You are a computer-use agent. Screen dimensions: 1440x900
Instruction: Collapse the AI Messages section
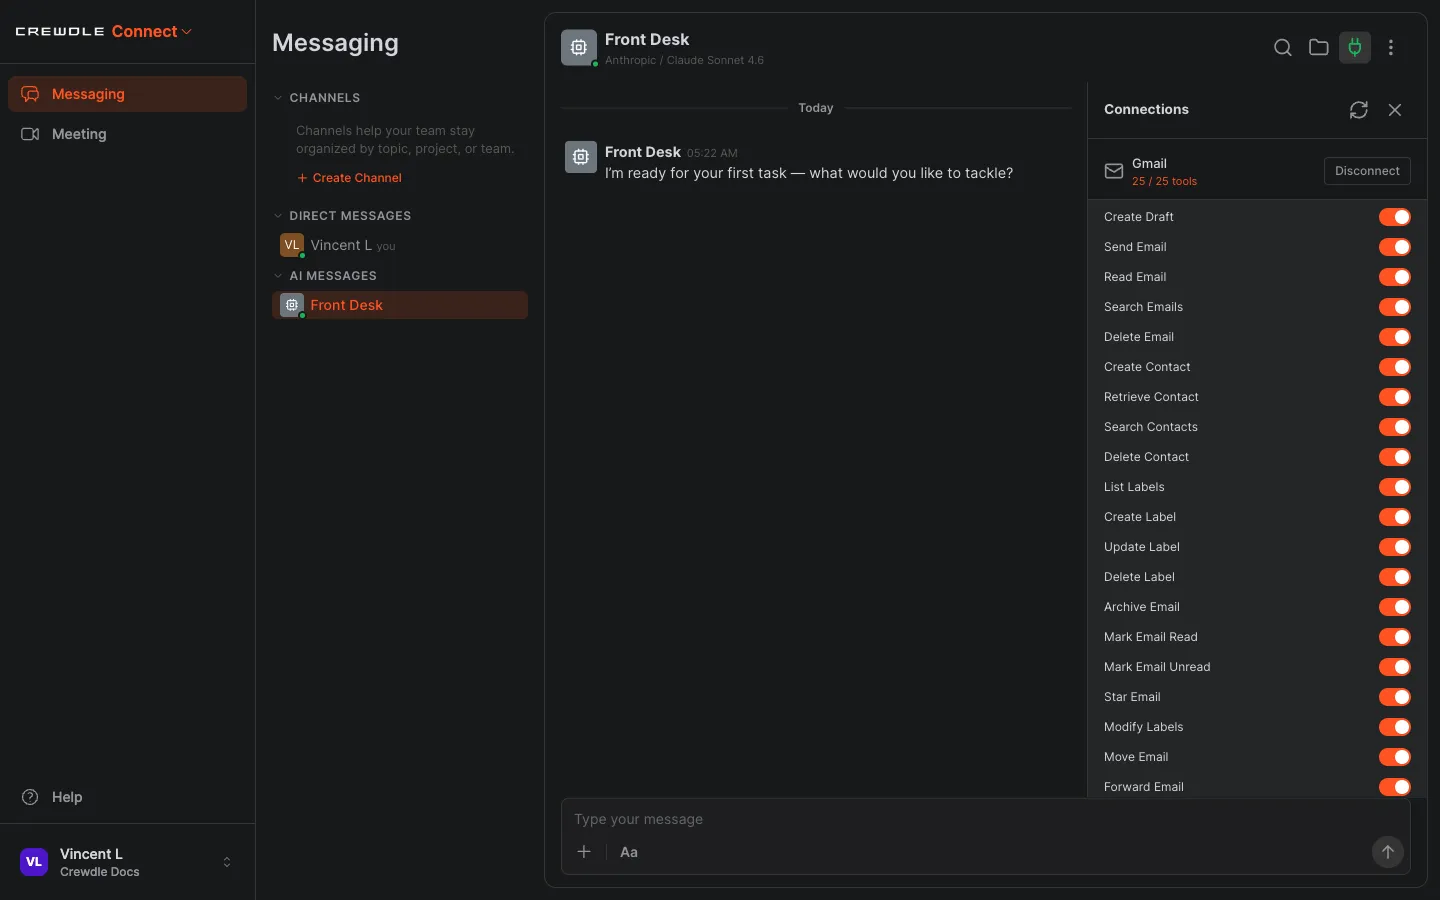pos(278,276)
